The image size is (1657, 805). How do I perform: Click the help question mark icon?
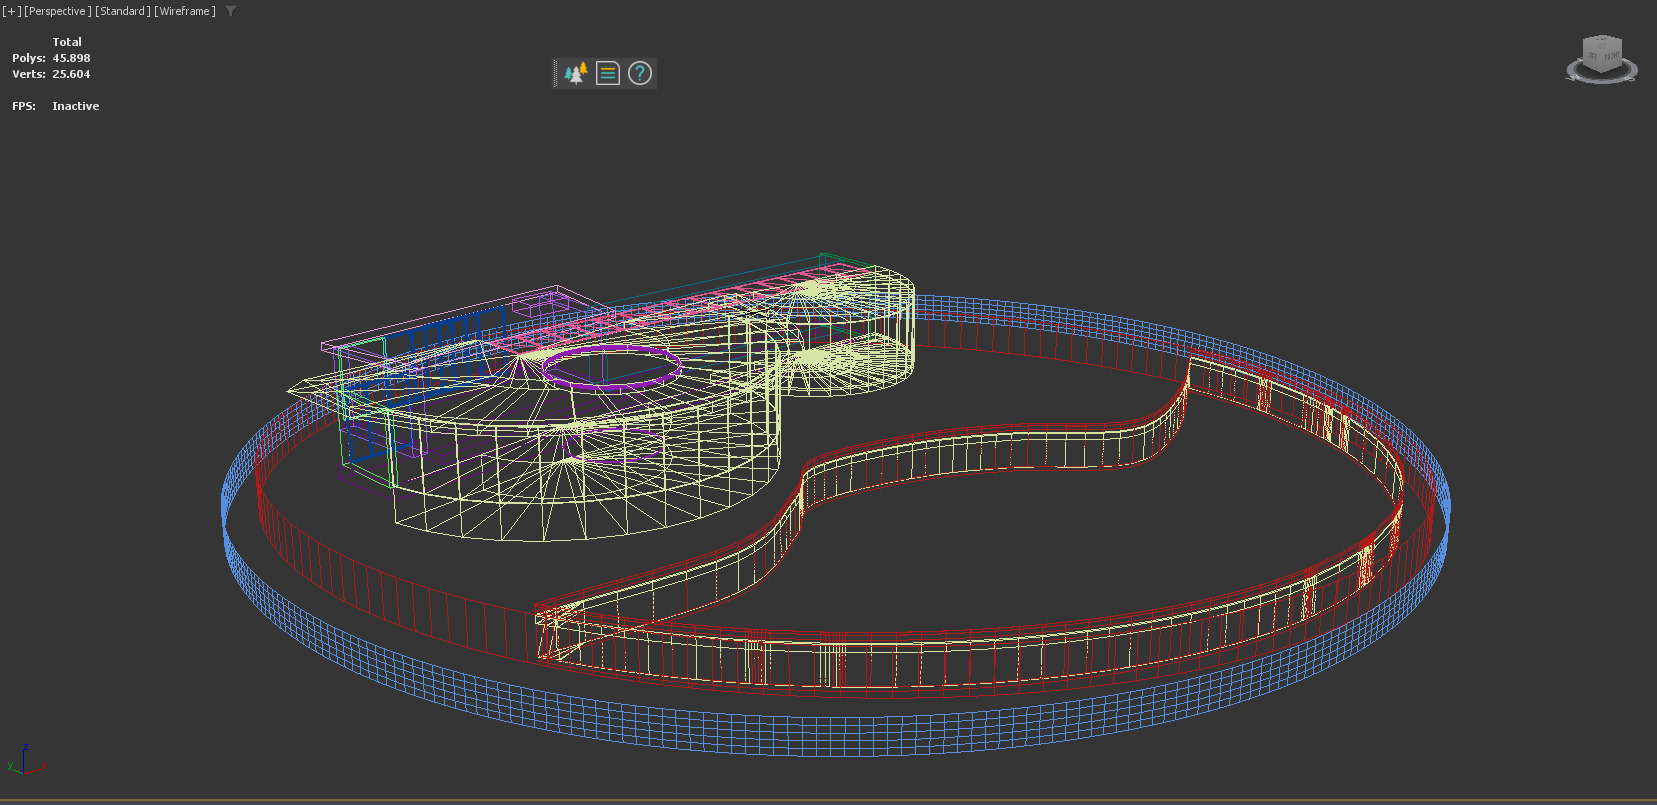[640, 73]
